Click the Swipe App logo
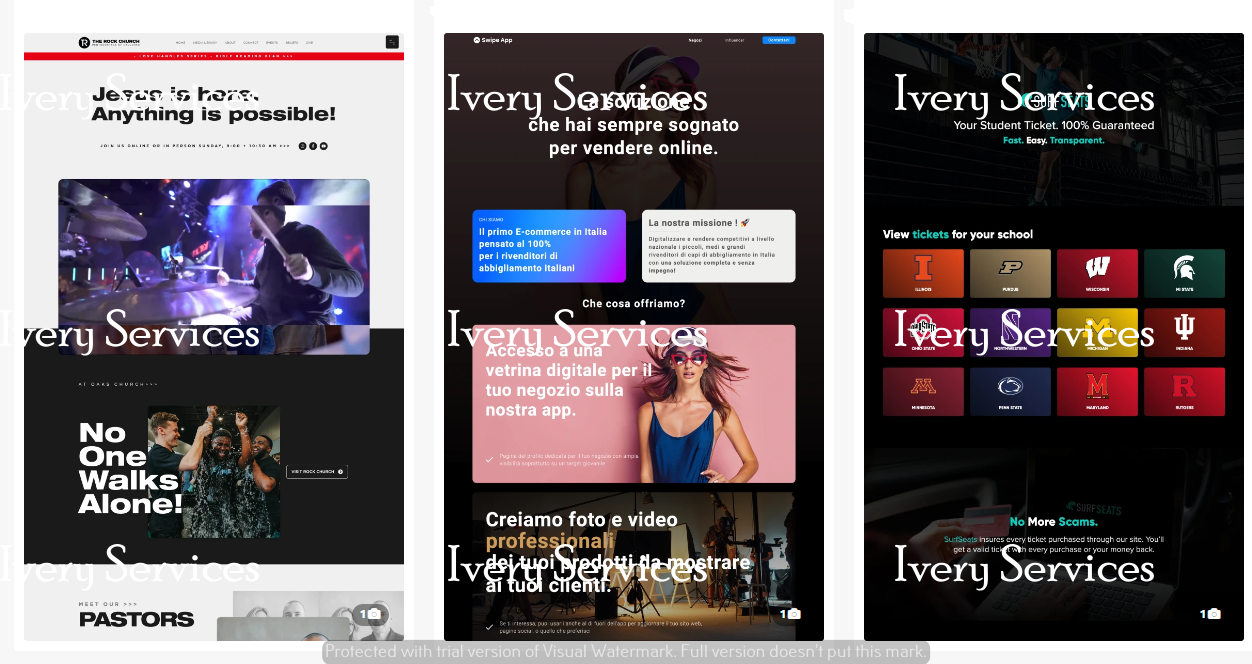Viewport: 1252px width, 664px height. click(493, 40)
